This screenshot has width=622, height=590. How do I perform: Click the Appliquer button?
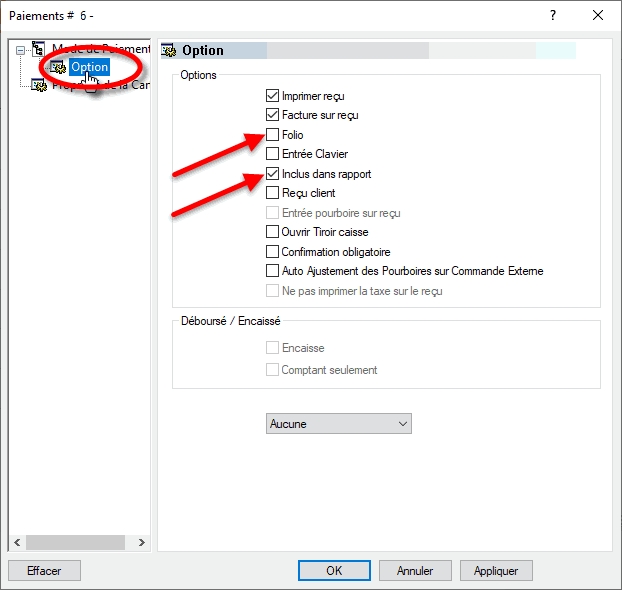point(496,571)
